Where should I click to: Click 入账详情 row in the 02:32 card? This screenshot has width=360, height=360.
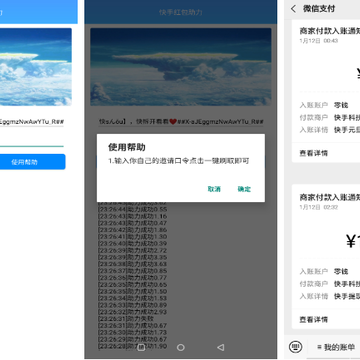tap(330, 296)
